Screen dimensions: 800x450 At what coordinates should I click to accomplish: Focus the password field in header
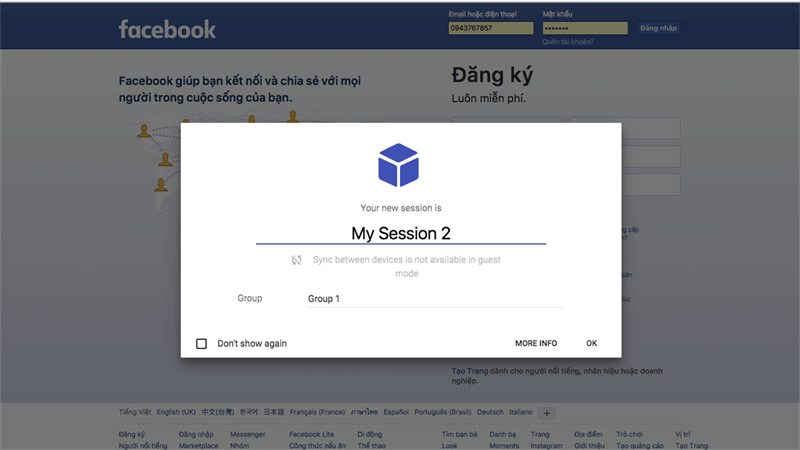point(585,28)
